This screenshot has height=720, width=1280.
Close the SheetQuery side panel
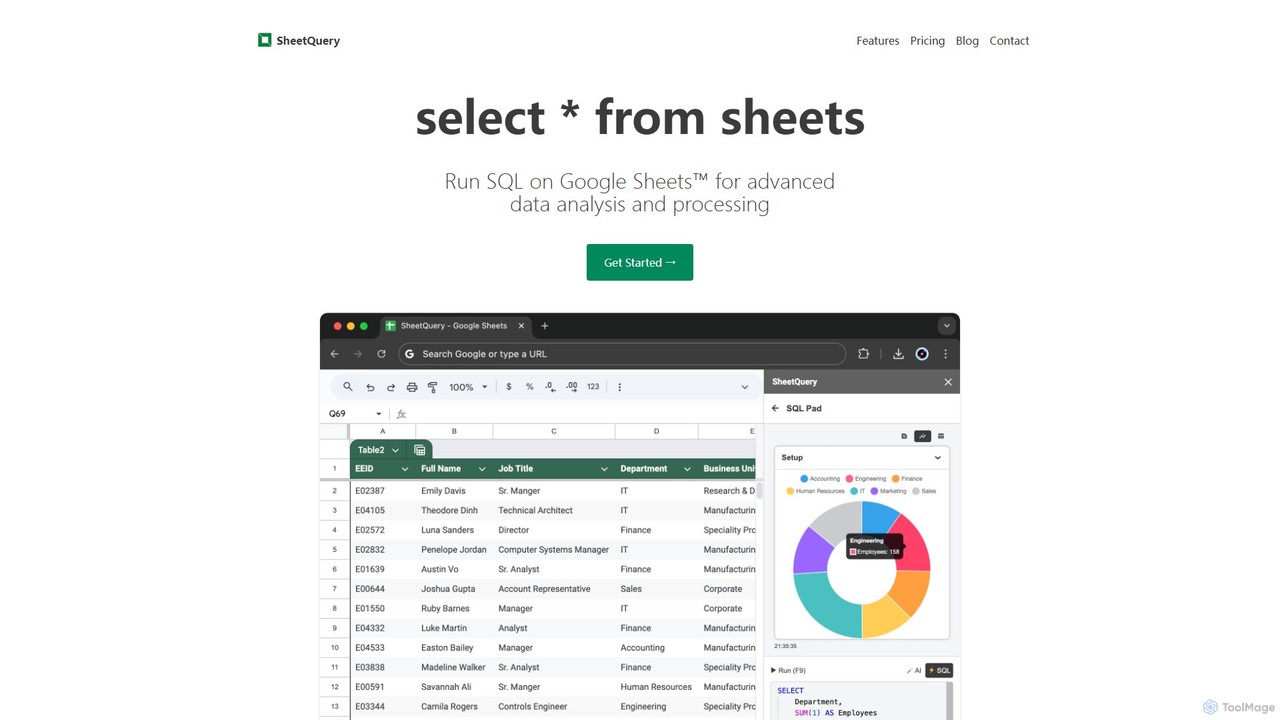click(948, 382)
